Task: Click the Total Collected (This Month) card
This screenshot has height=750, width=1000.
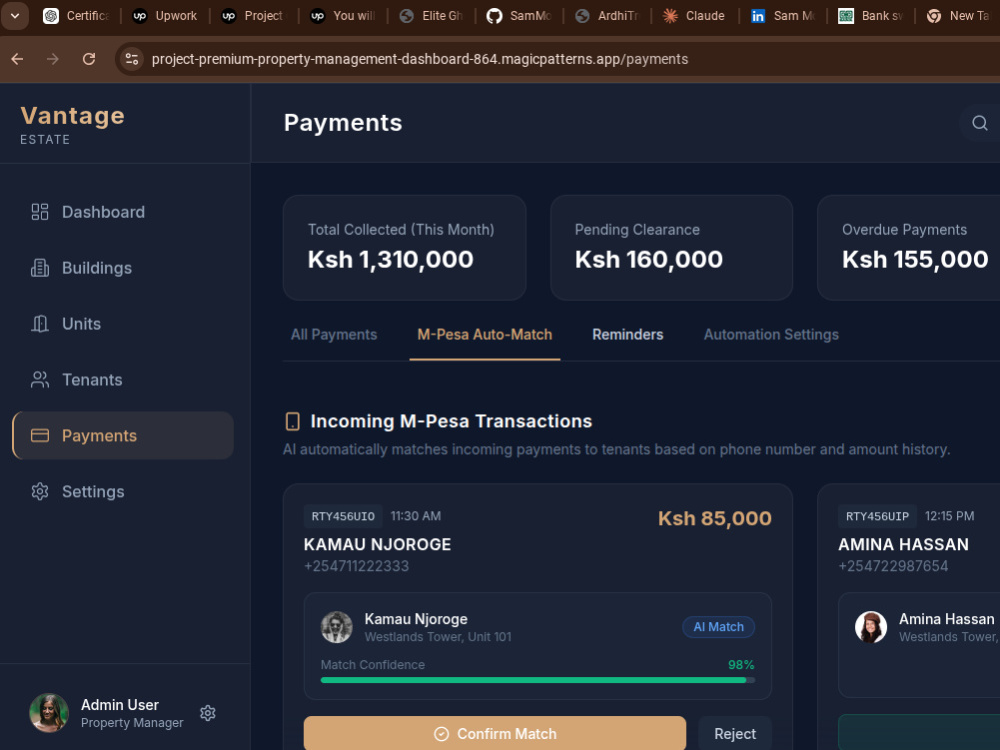Action: 404,247
